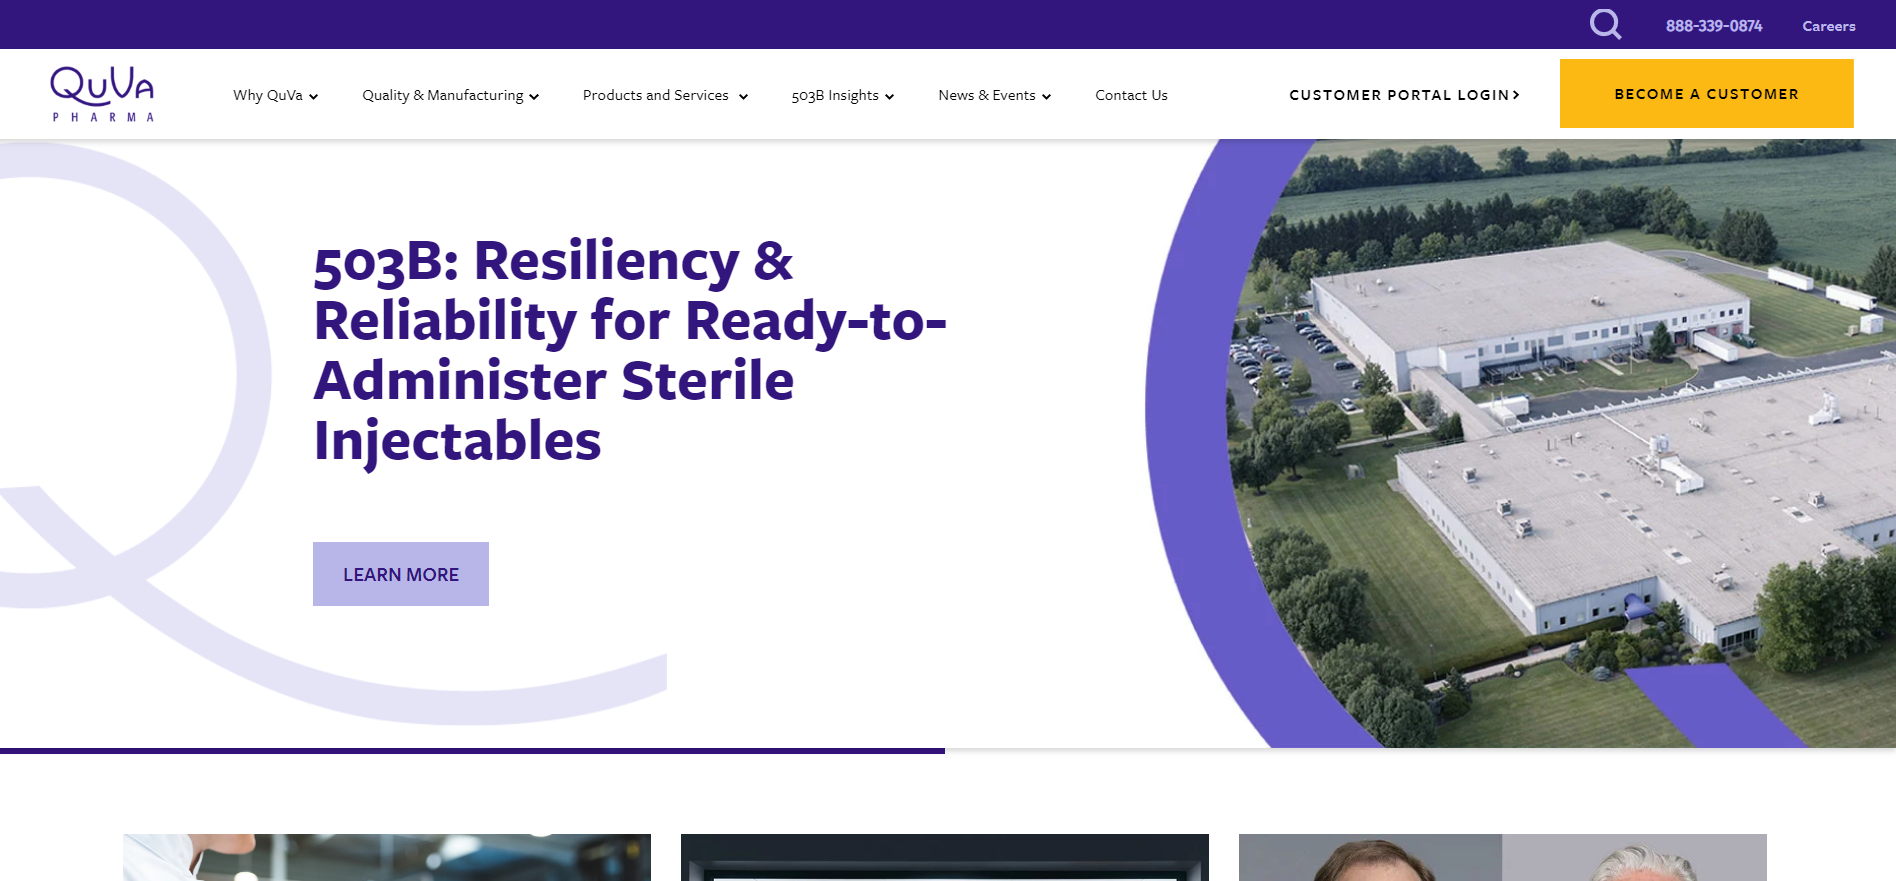Expand the Quality & Manufacturing dropdown
This screenshot has height=881, width=1896.
coord(450,95)
